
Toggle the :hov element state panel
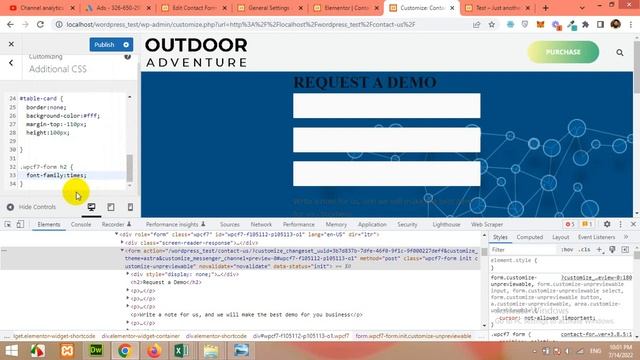[567, 249]
